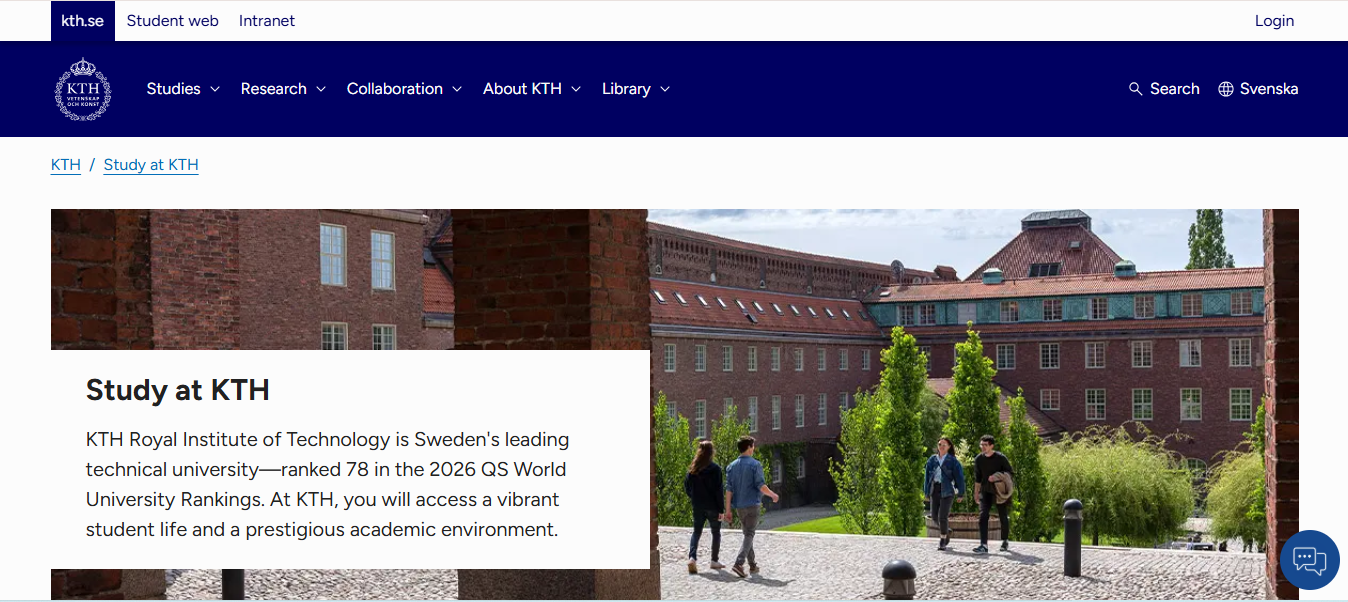Switch site language to Svenska
Viewport: 1348px width, 602px height.
[1267, 88]
